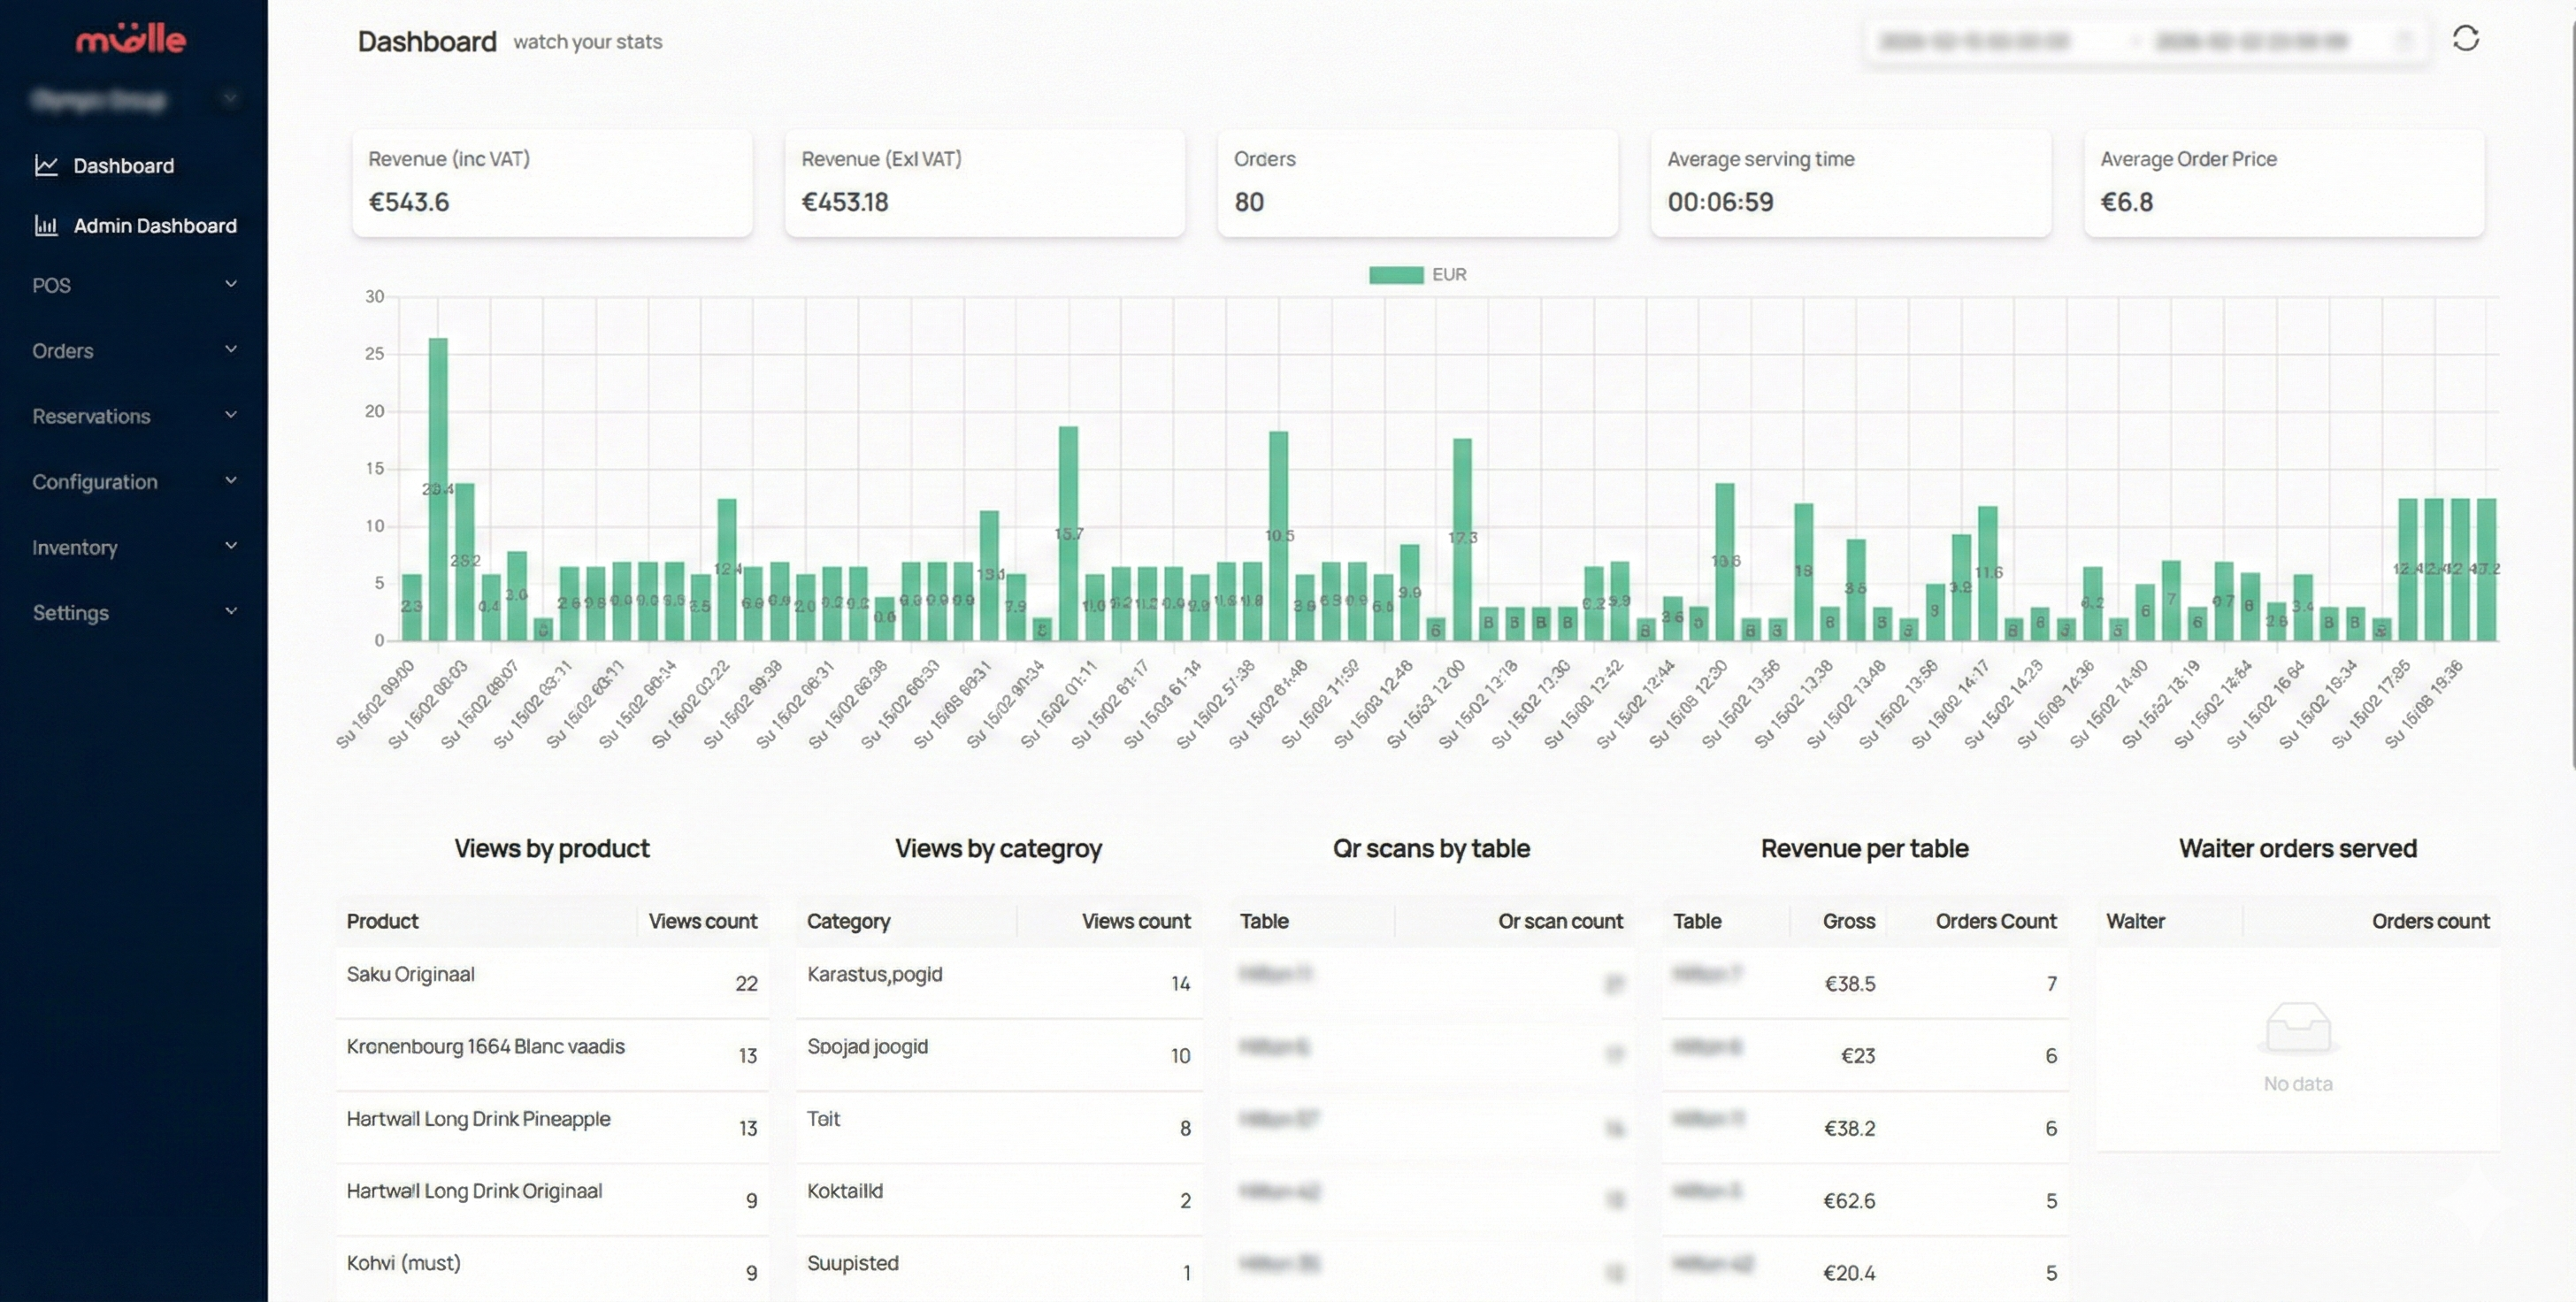
Task: Click the tallest bar in the revenue chart
Action: click(437, 480)
